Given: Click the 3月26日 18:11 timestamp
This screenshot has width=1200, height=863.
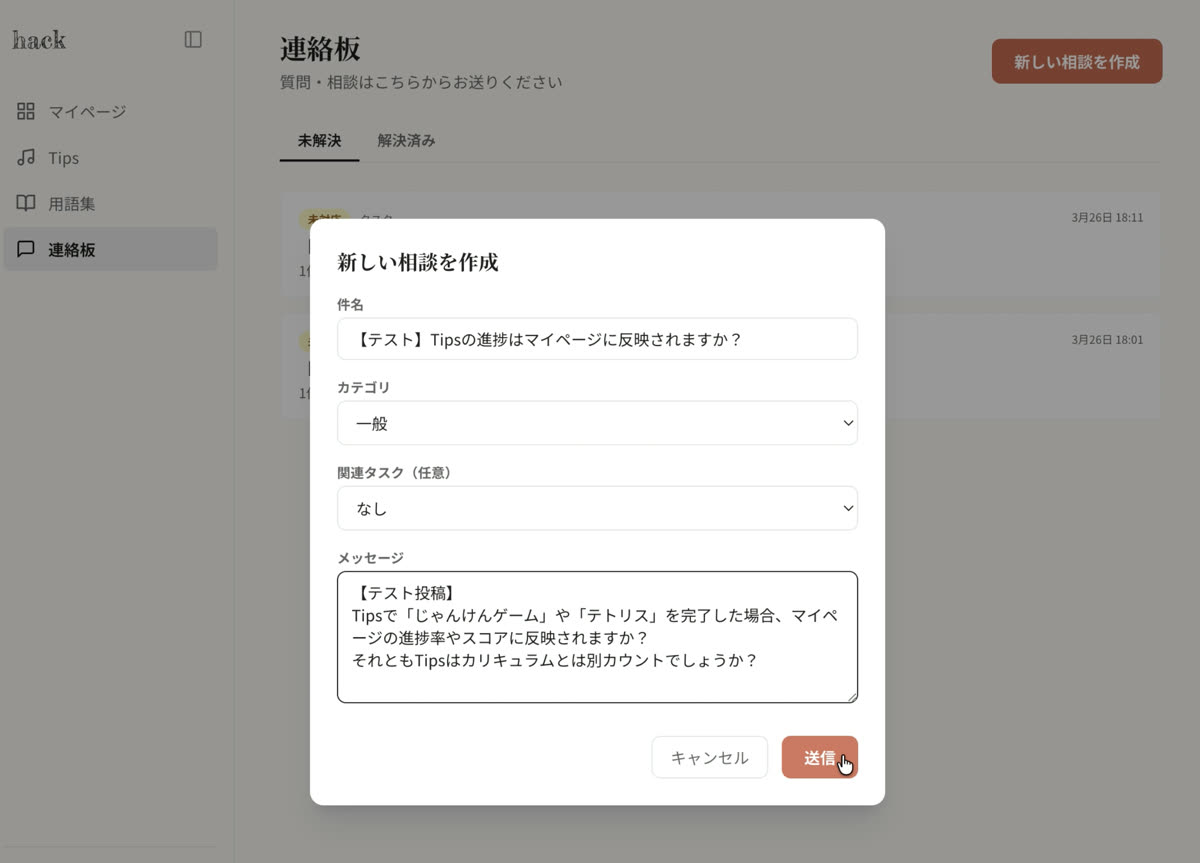Looking at the screenshot, I should click(x=1107, y=217).
